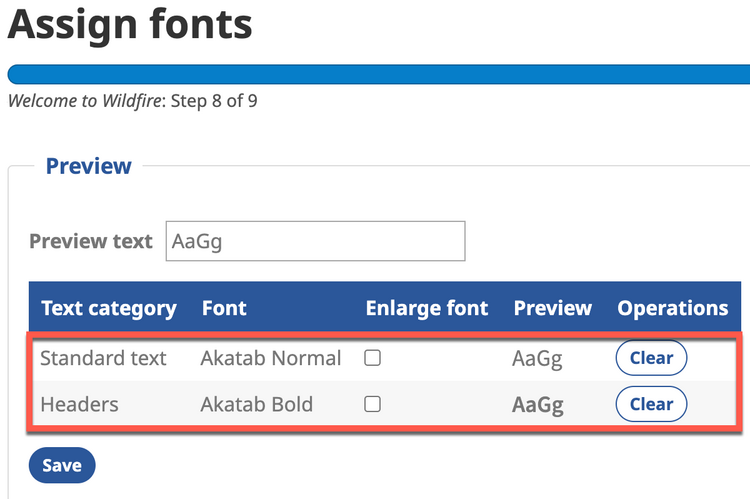Click the Akatab Normal font name

(270, 358)
